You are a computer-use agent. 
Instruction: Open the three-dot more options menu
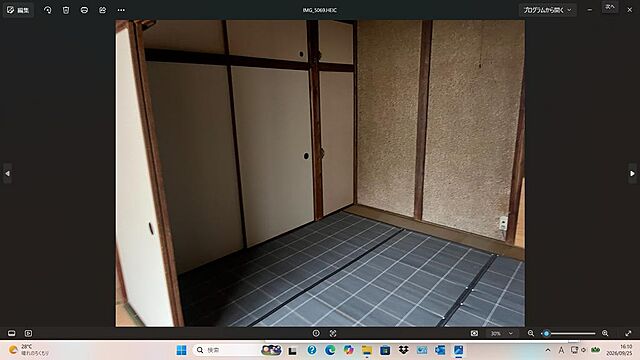pos(121,10)
